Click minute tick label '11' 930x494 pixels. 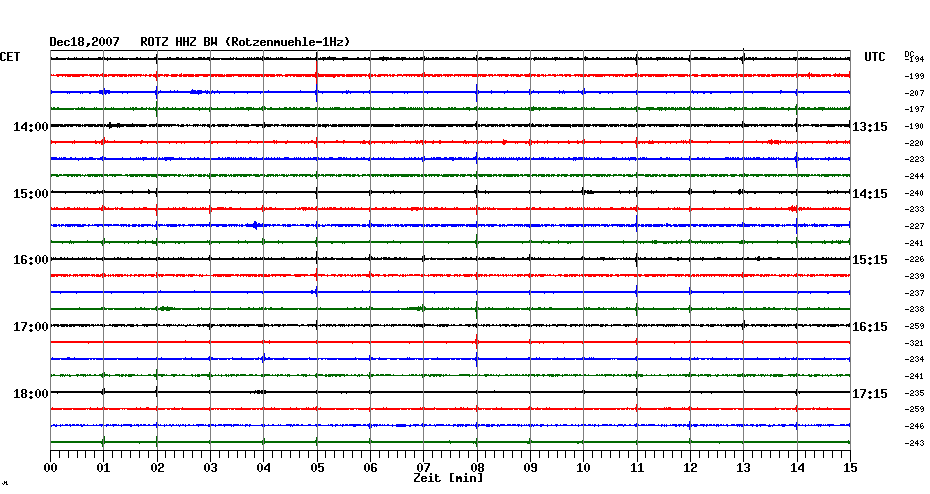point(637,468)
